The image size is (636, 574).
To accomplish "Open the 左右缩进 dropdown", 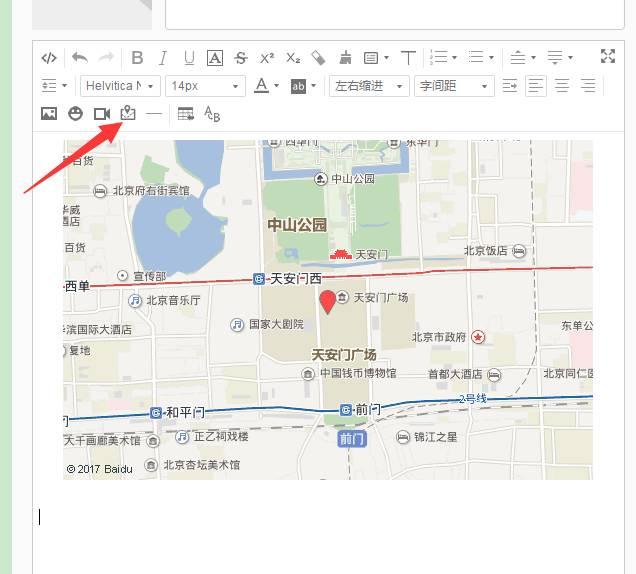I will [x=369, y=86].
